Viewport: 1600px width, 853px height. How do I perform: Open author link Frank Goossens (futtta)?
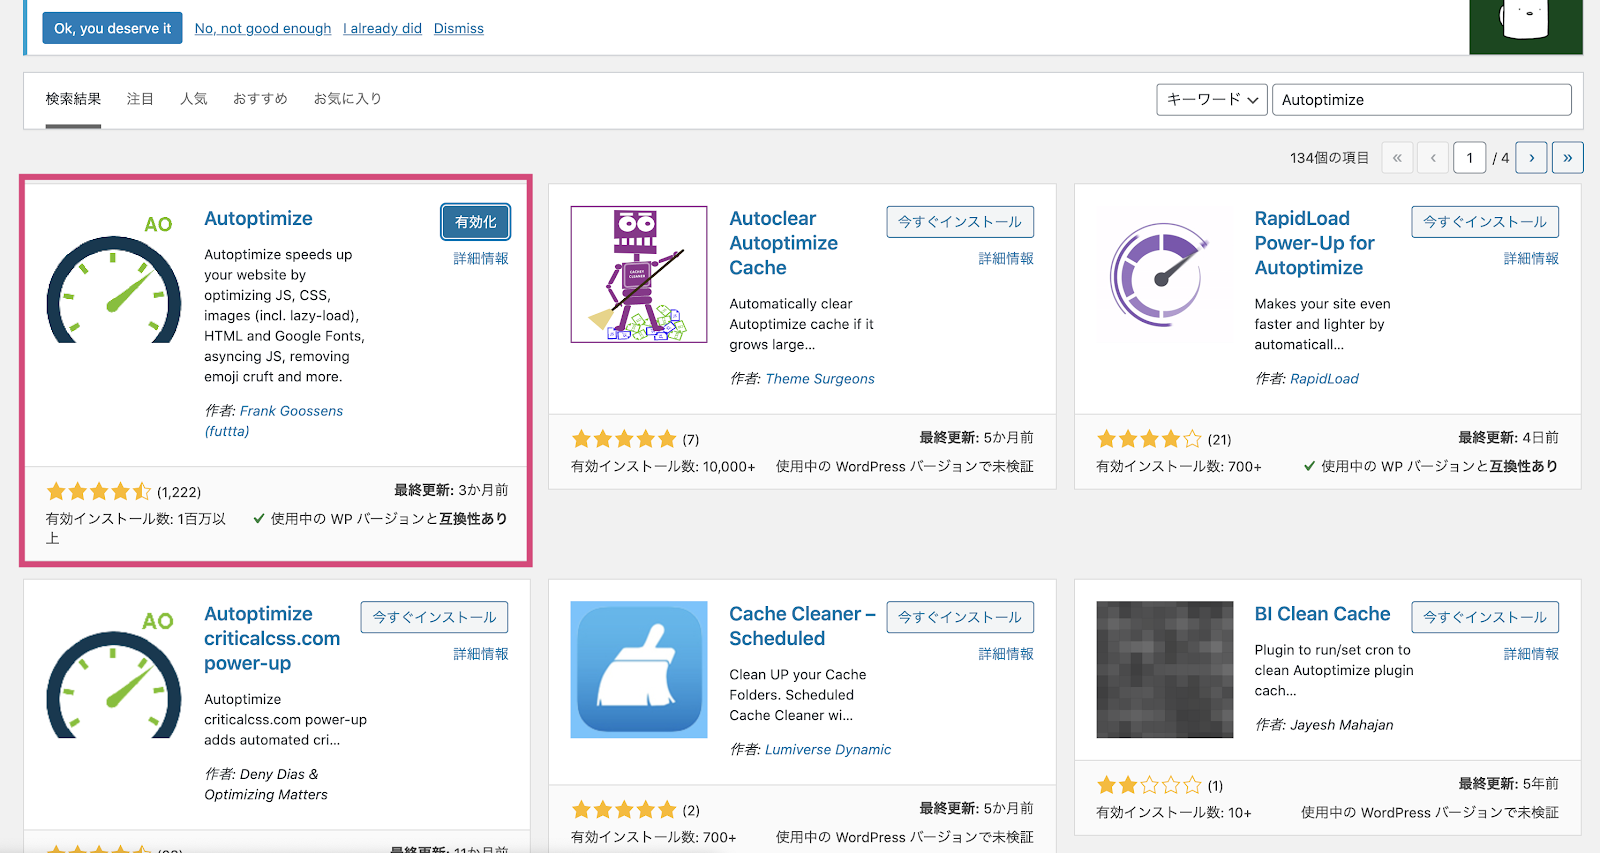tap(274, 421)
